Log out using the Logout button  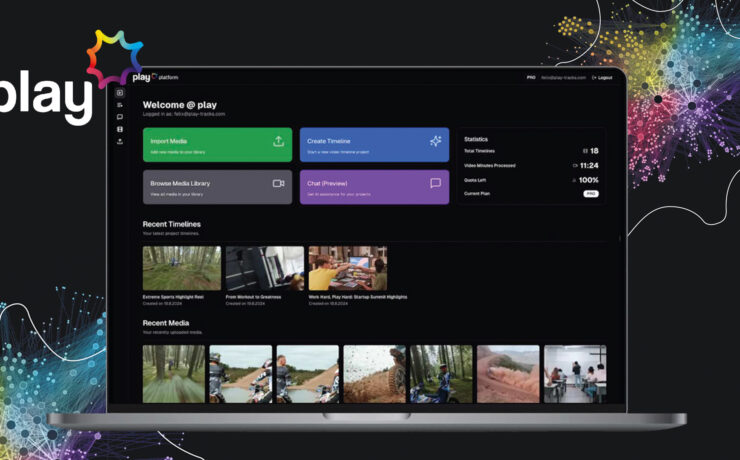click(x=602, y=77)
